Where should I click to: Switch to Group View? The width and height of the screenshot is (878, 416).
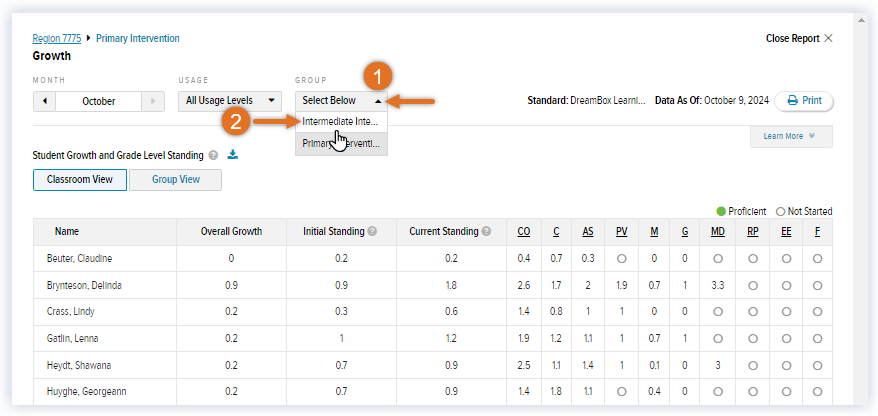175,180
